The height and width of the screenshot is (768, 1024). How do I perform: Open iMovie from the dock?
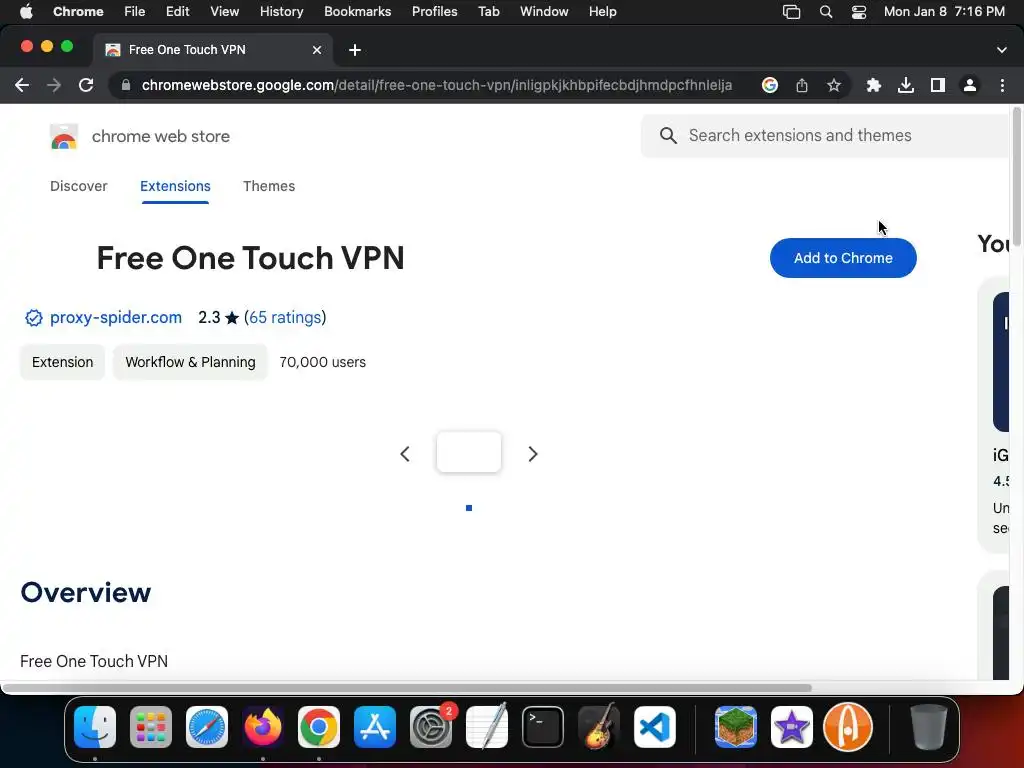(x=792, y=727)
